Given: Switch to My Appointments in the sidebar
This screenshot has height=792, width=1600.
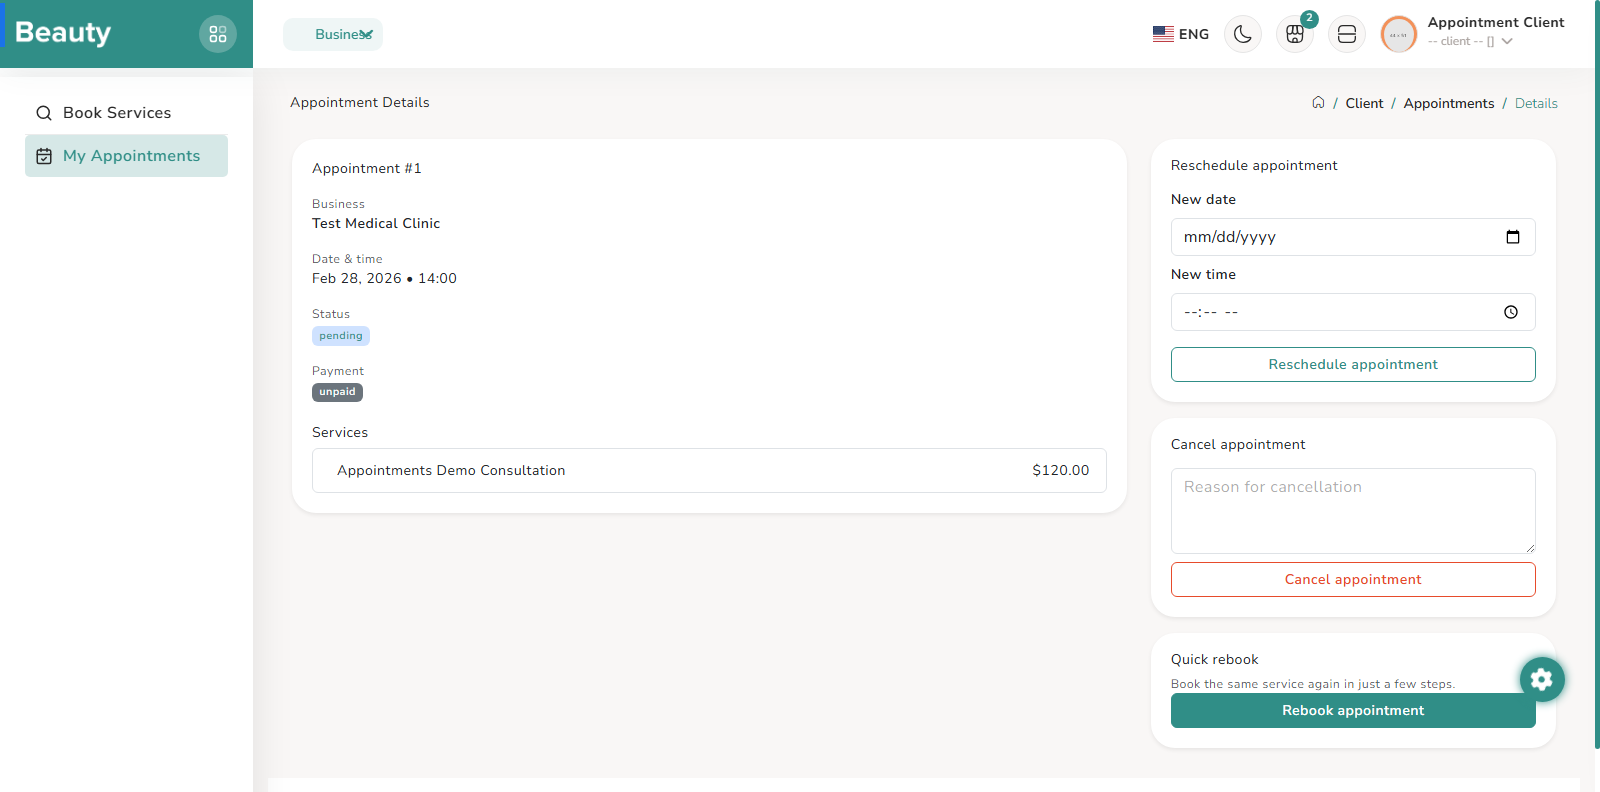Looking at the screenshot, I should (126, 155).
